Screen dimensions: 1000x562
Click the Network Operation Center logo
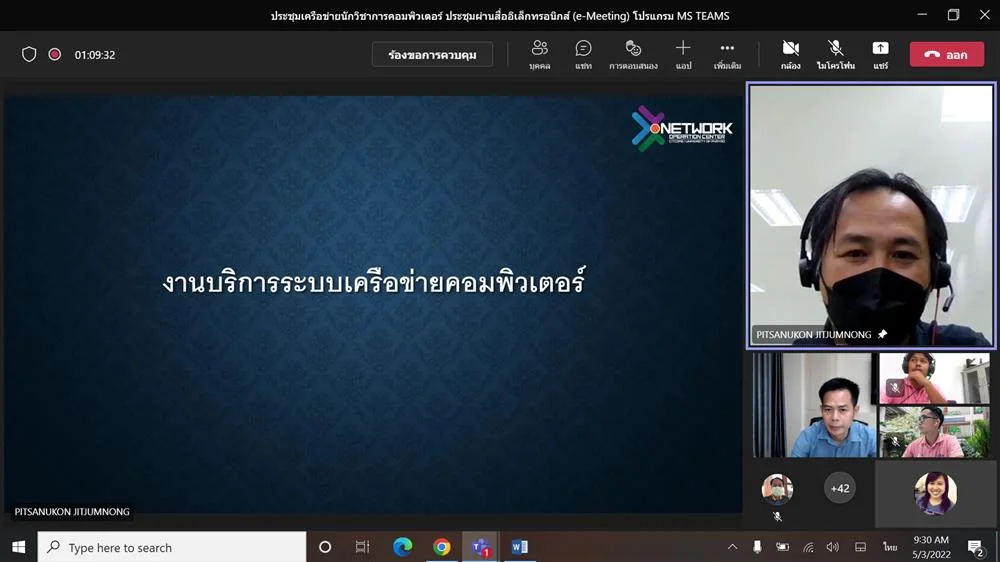coord(681,128)
